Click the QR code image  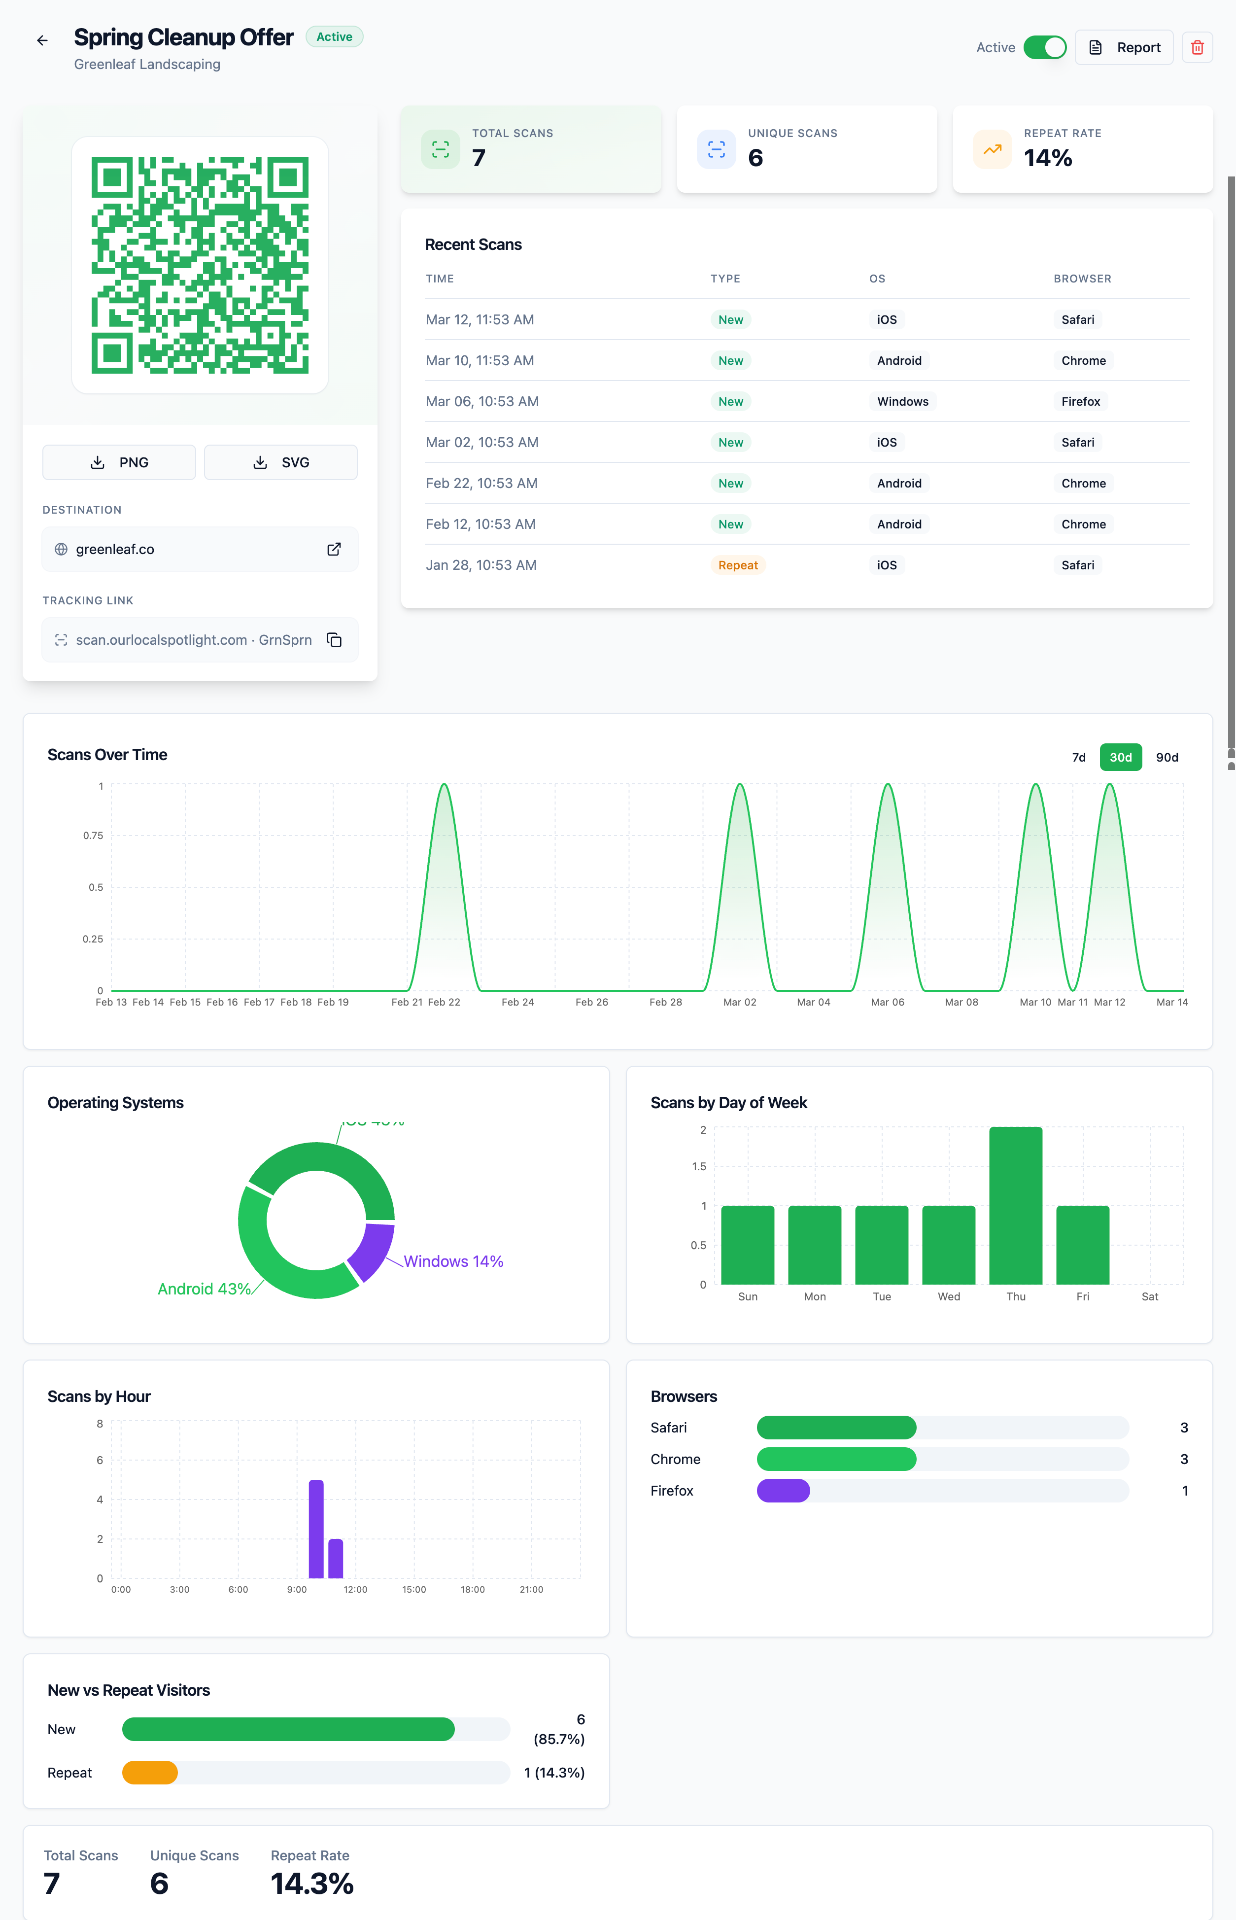pyautogui.click(x=200, y=265)
